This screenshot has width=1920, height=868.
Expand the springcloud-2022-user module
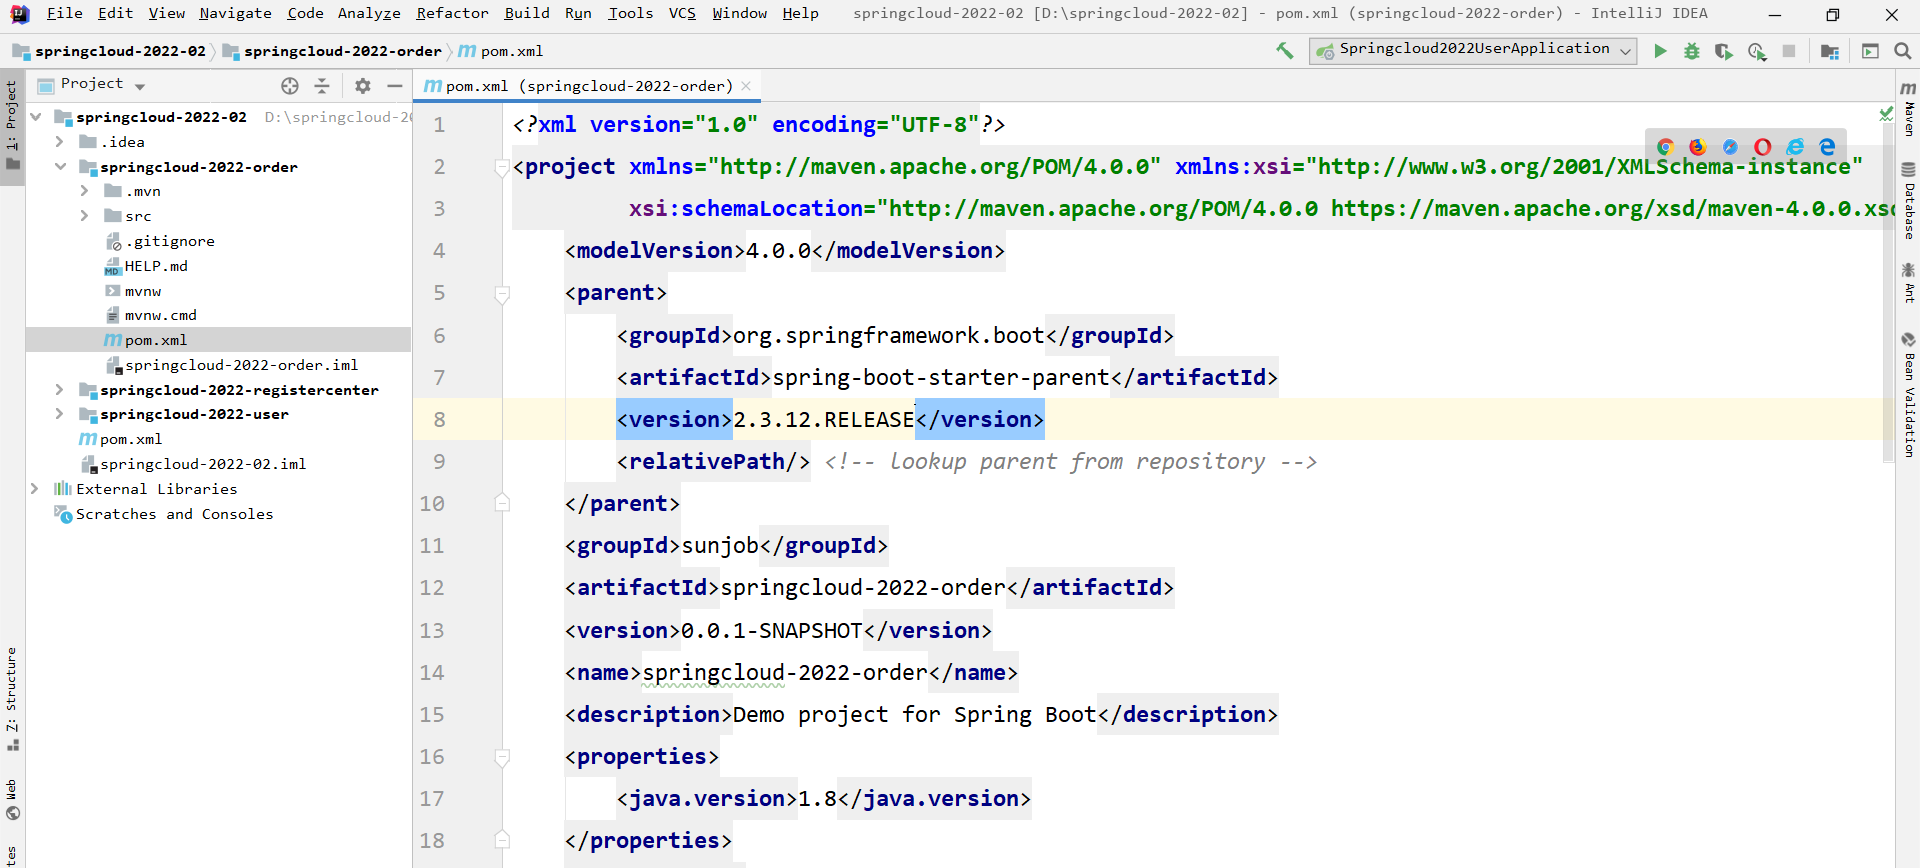pos(60,414)
